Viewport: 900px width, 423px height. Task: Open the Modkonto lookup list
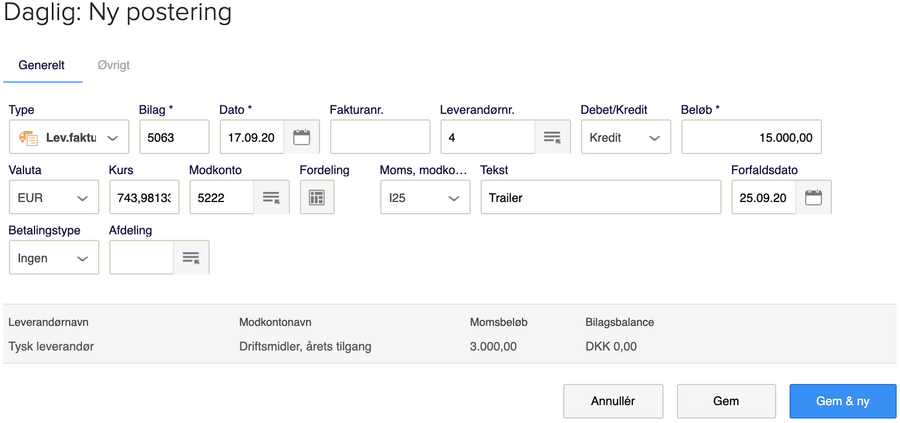(x=270, y=198)
